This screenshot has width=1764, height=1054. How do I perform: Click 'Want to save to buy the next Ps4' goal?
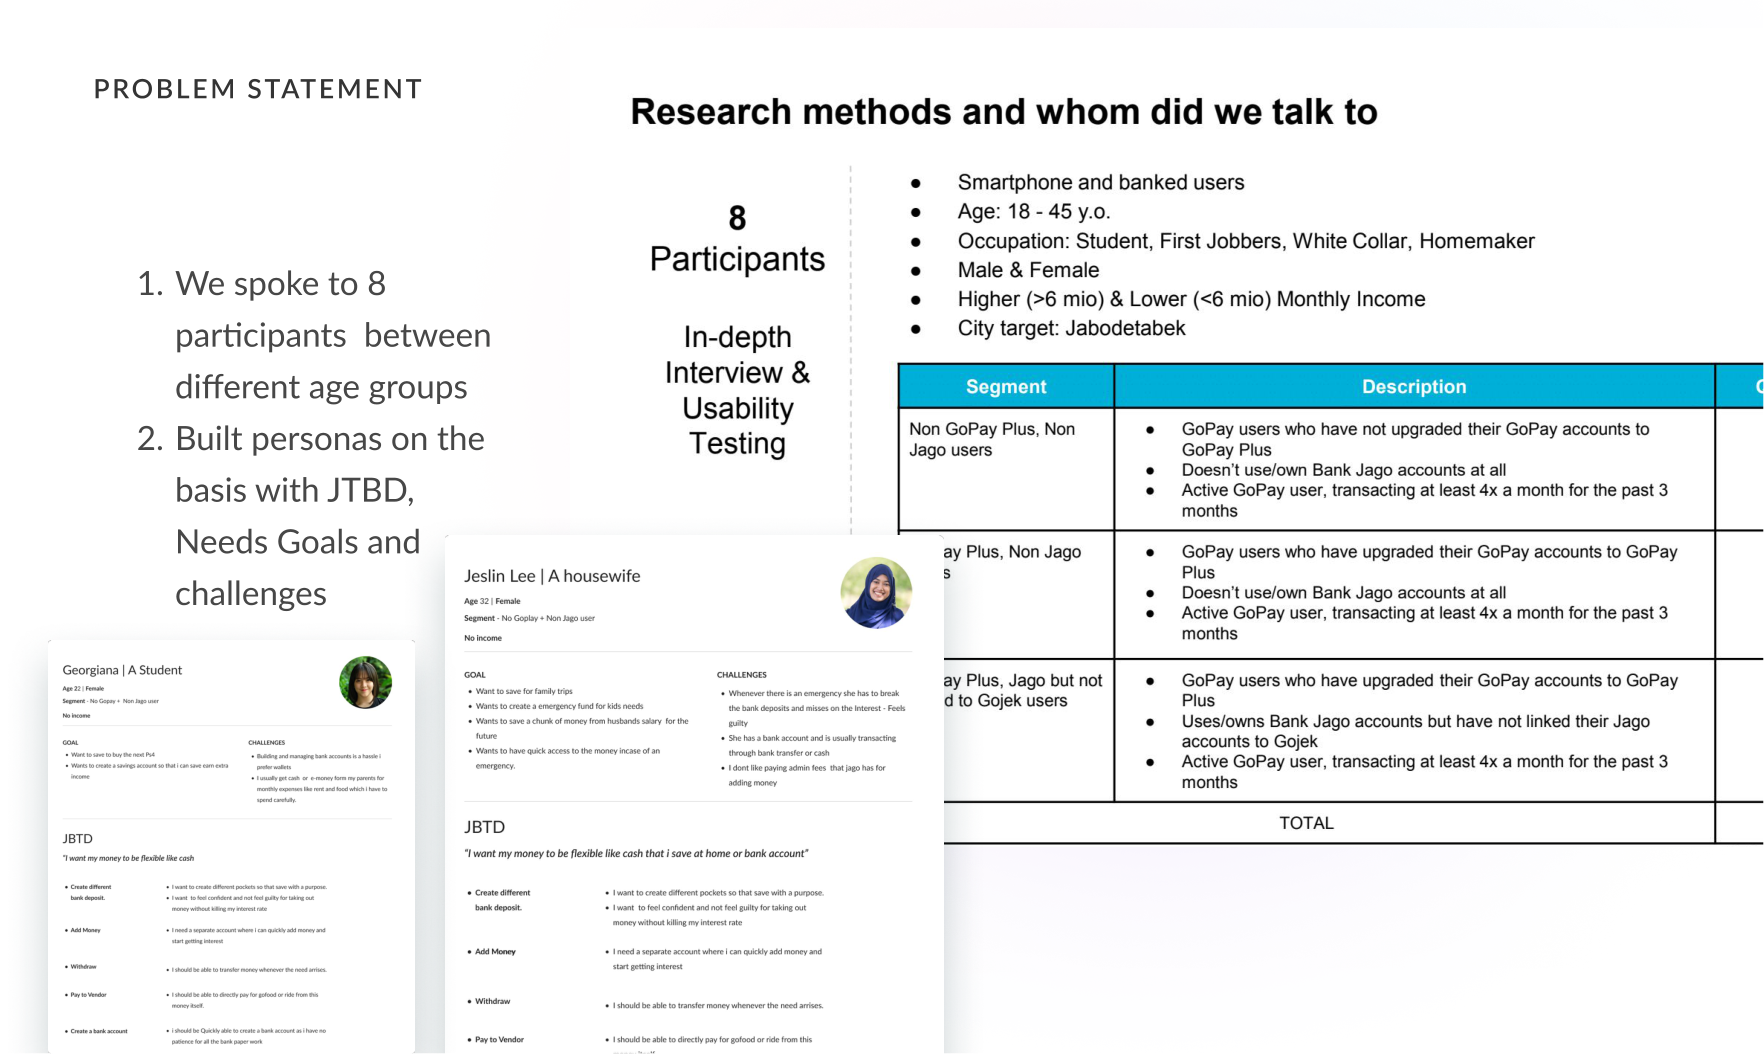[x=113, y=755]
